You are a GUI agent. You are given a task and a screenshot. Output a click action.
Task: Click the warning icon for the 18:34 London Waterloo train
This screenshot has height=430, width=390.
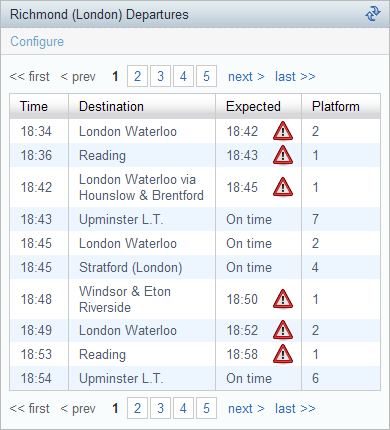[283, 131]
